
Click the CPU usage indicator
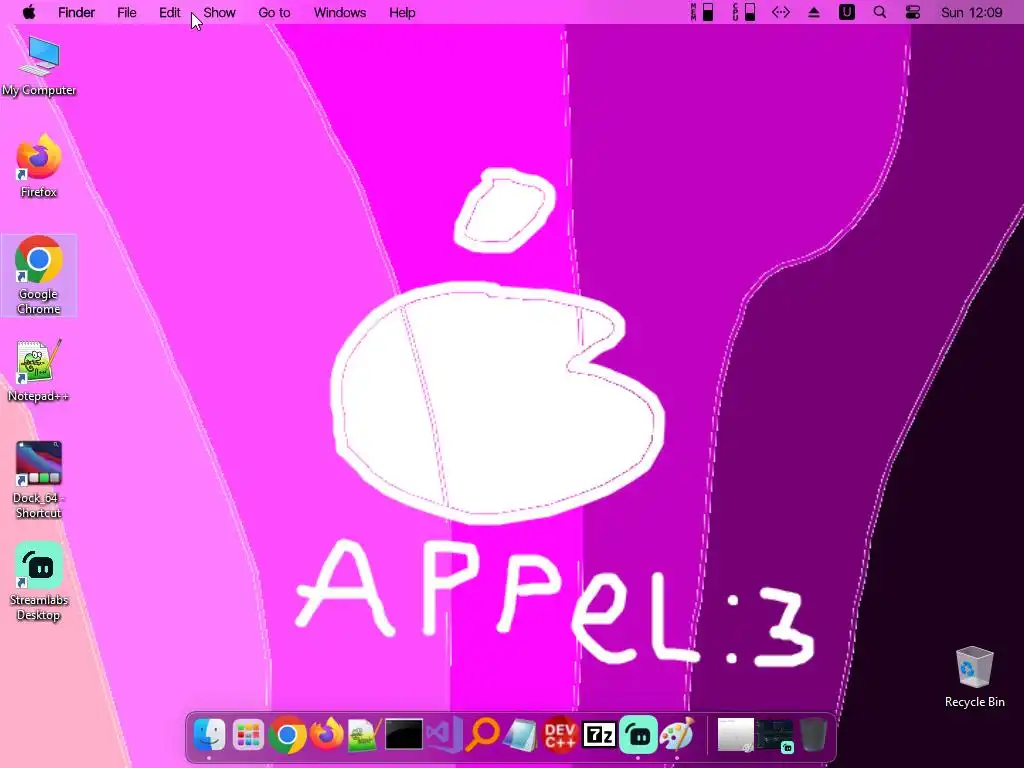(x=744, y=12)
